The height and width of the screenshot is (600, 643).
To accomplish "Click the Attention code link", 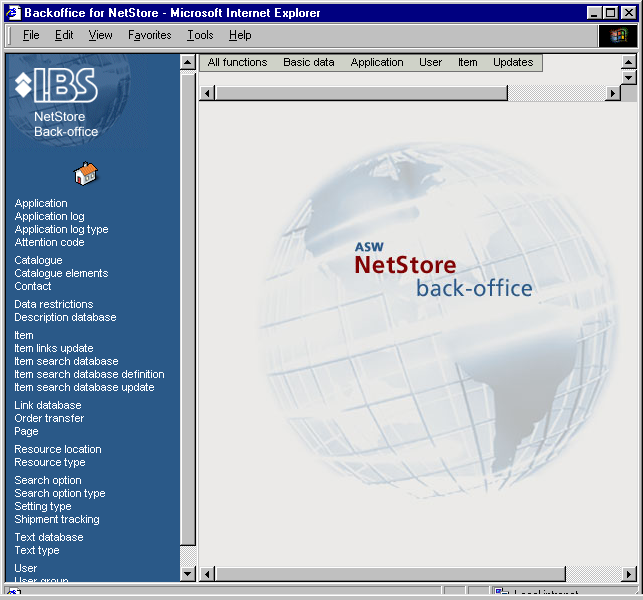I will [49, 242].
